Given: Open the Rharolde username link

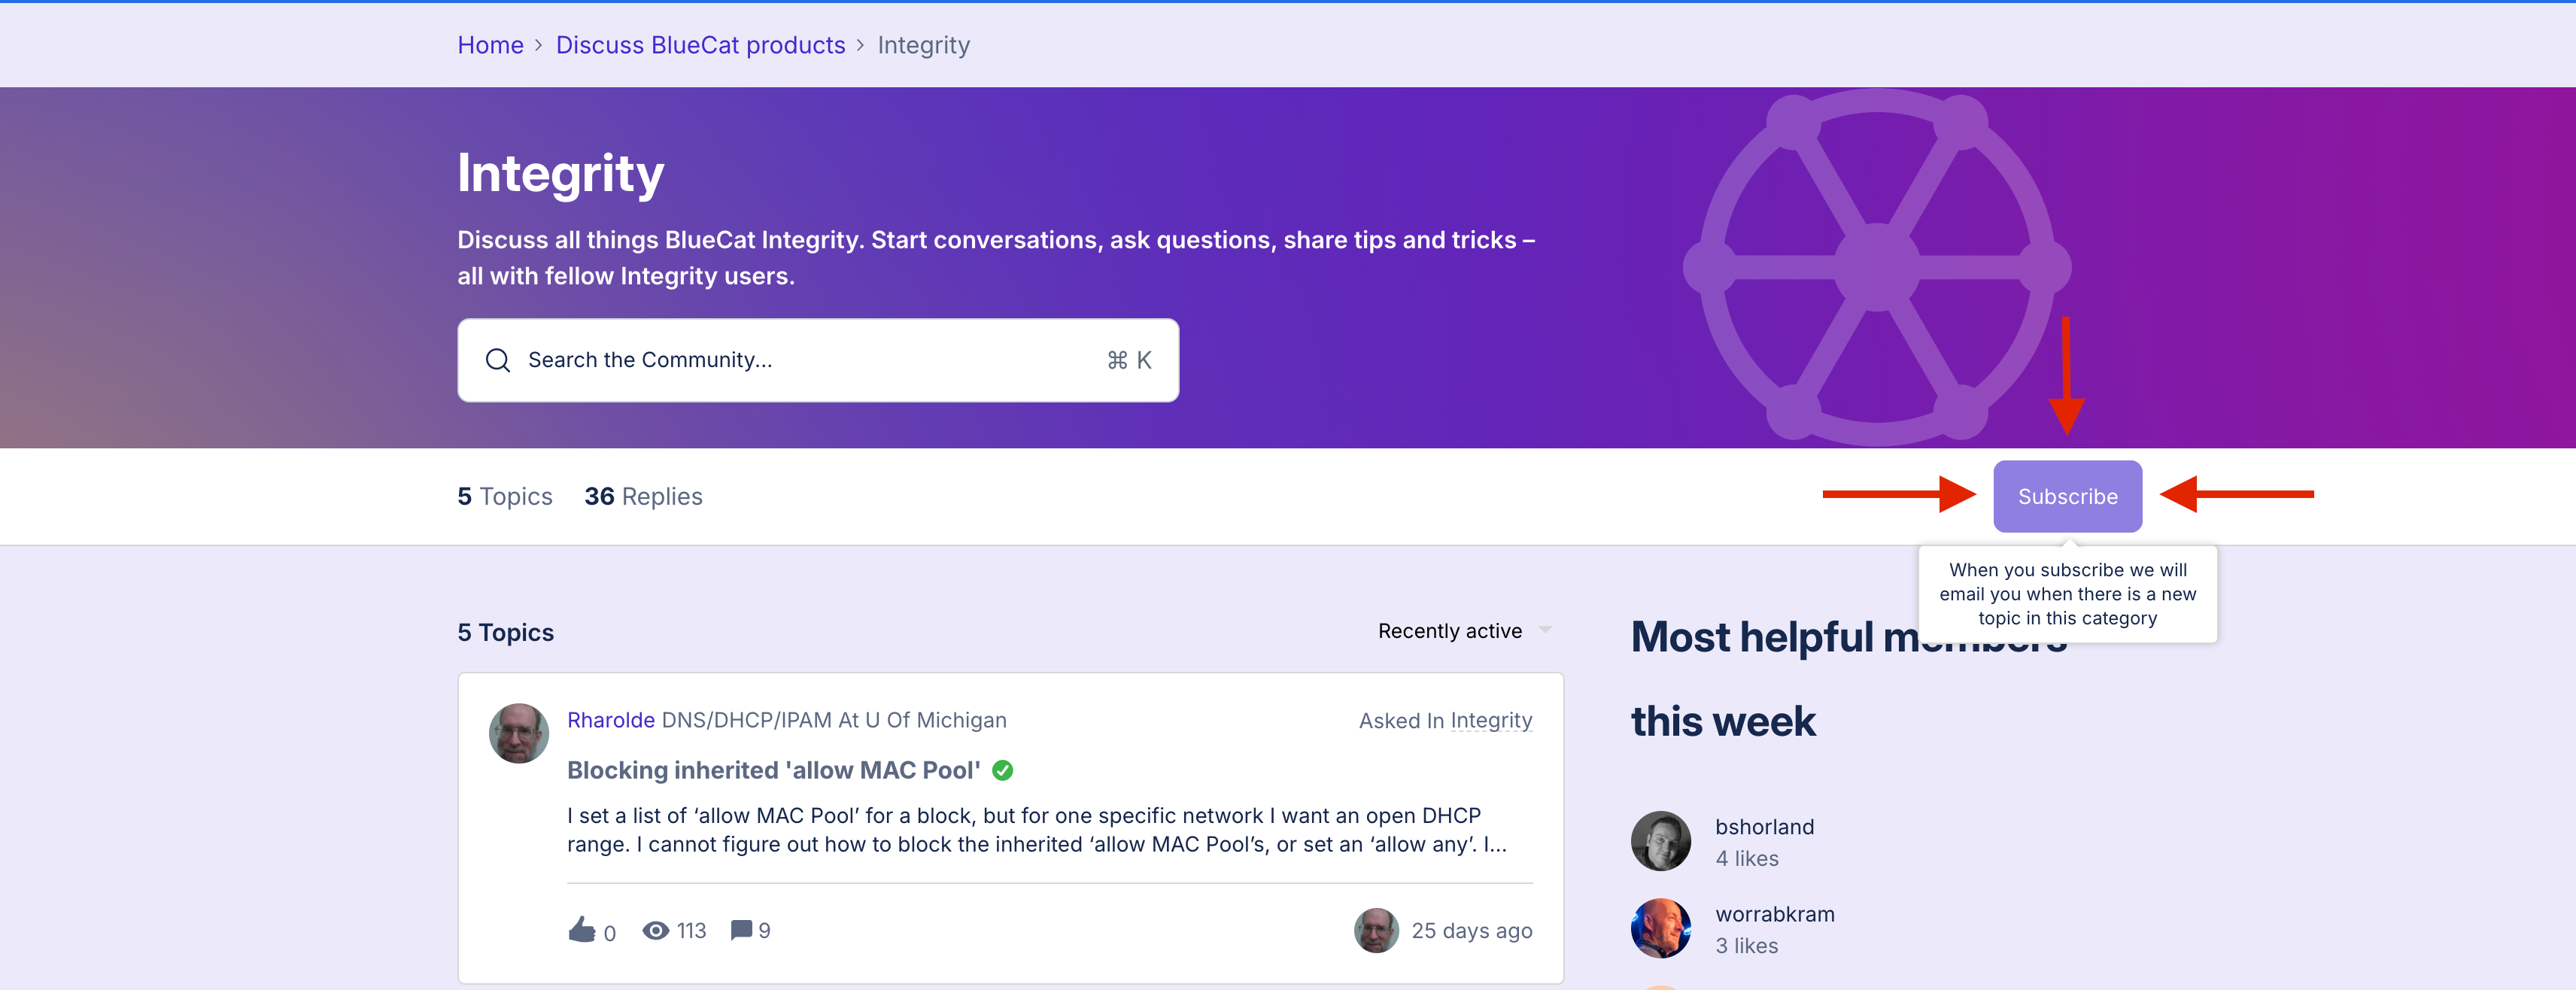Looking at the screenshot, I should (x=610, y=720).
